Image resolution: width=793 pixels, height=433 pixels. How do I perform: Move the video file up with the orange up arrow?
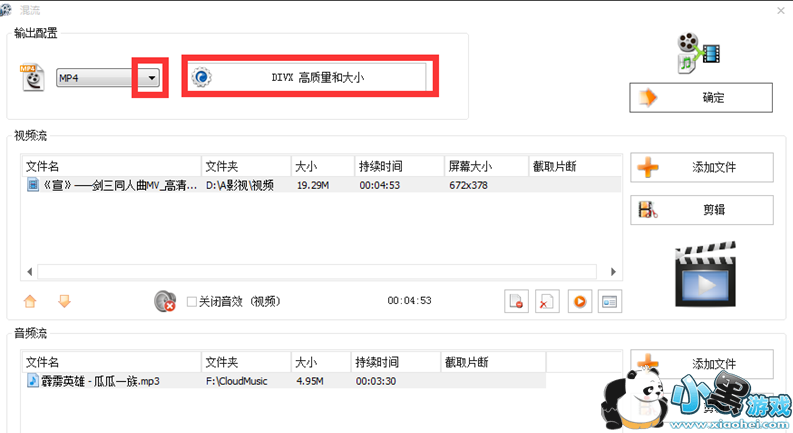30,301
